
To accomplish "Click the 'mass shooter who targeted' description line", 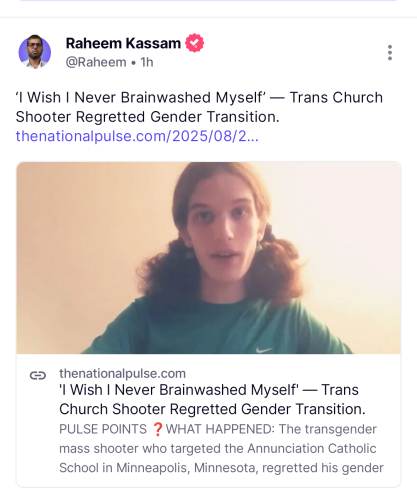I will pos(218,448).
